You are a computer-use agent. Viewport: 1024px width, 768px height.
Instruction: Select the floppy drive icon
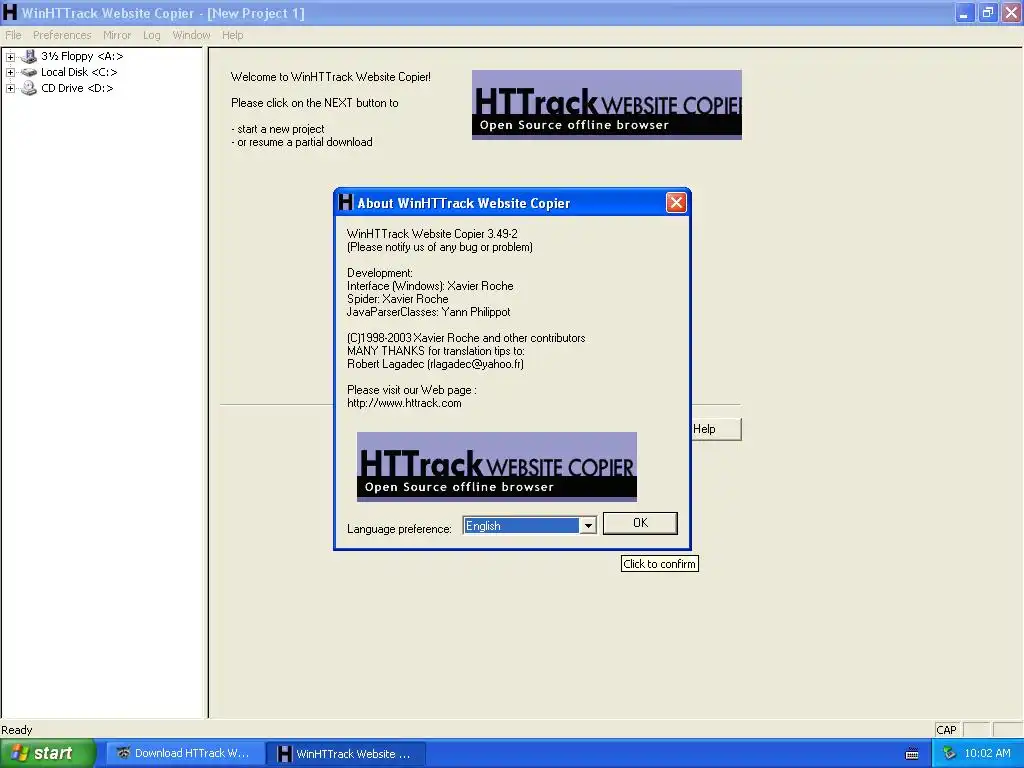tap(29, 56)
